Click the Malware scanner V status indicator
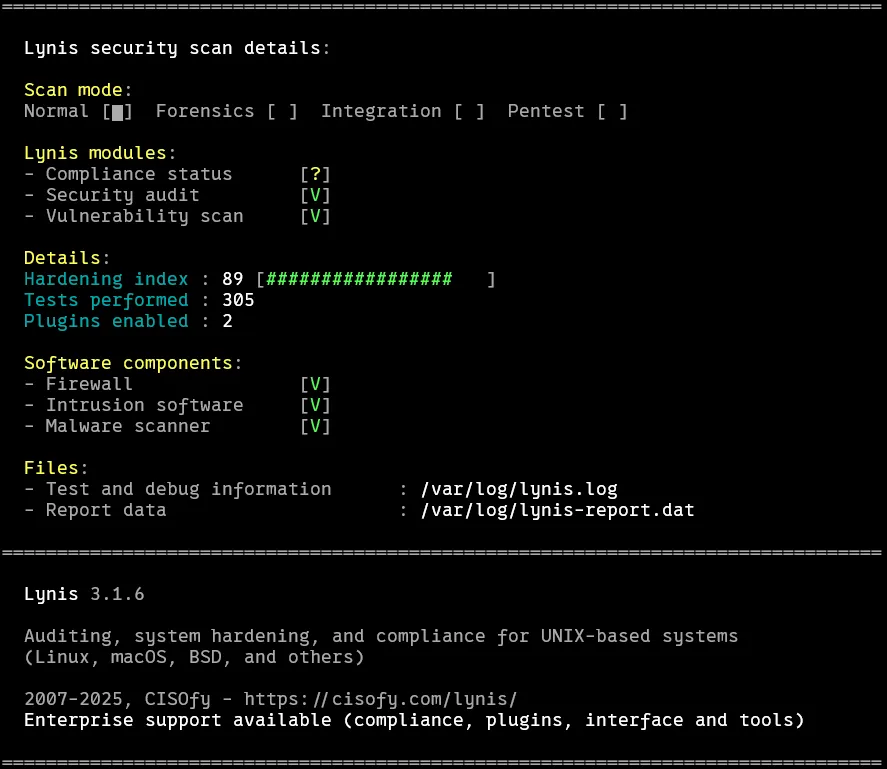 [315, 426]
